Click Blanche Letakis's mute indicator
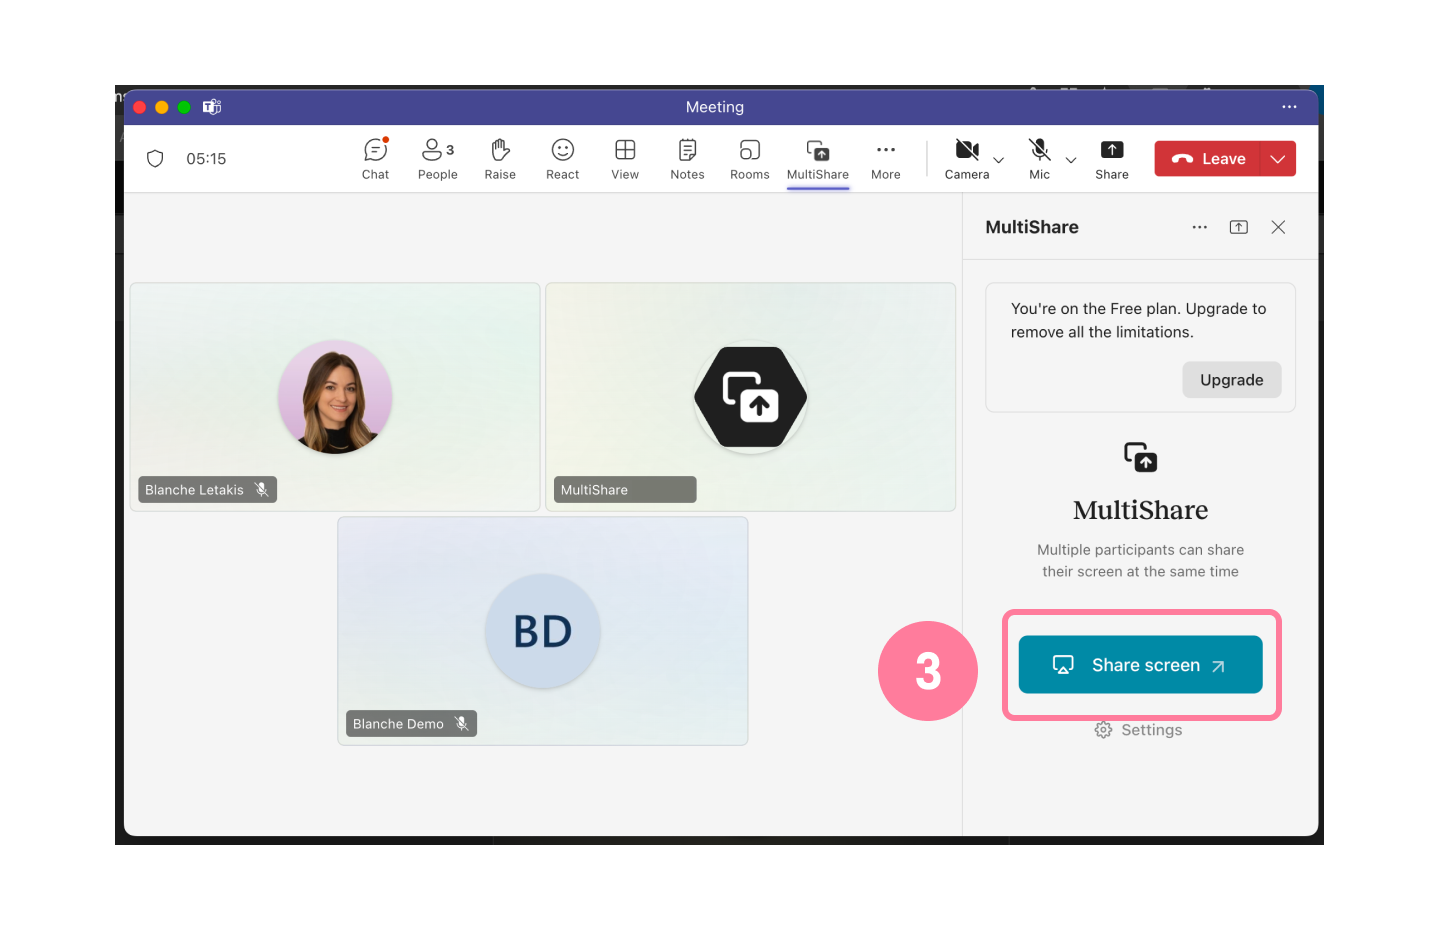This screenshot has width=1440, height=930. click(x=262, y=489)
